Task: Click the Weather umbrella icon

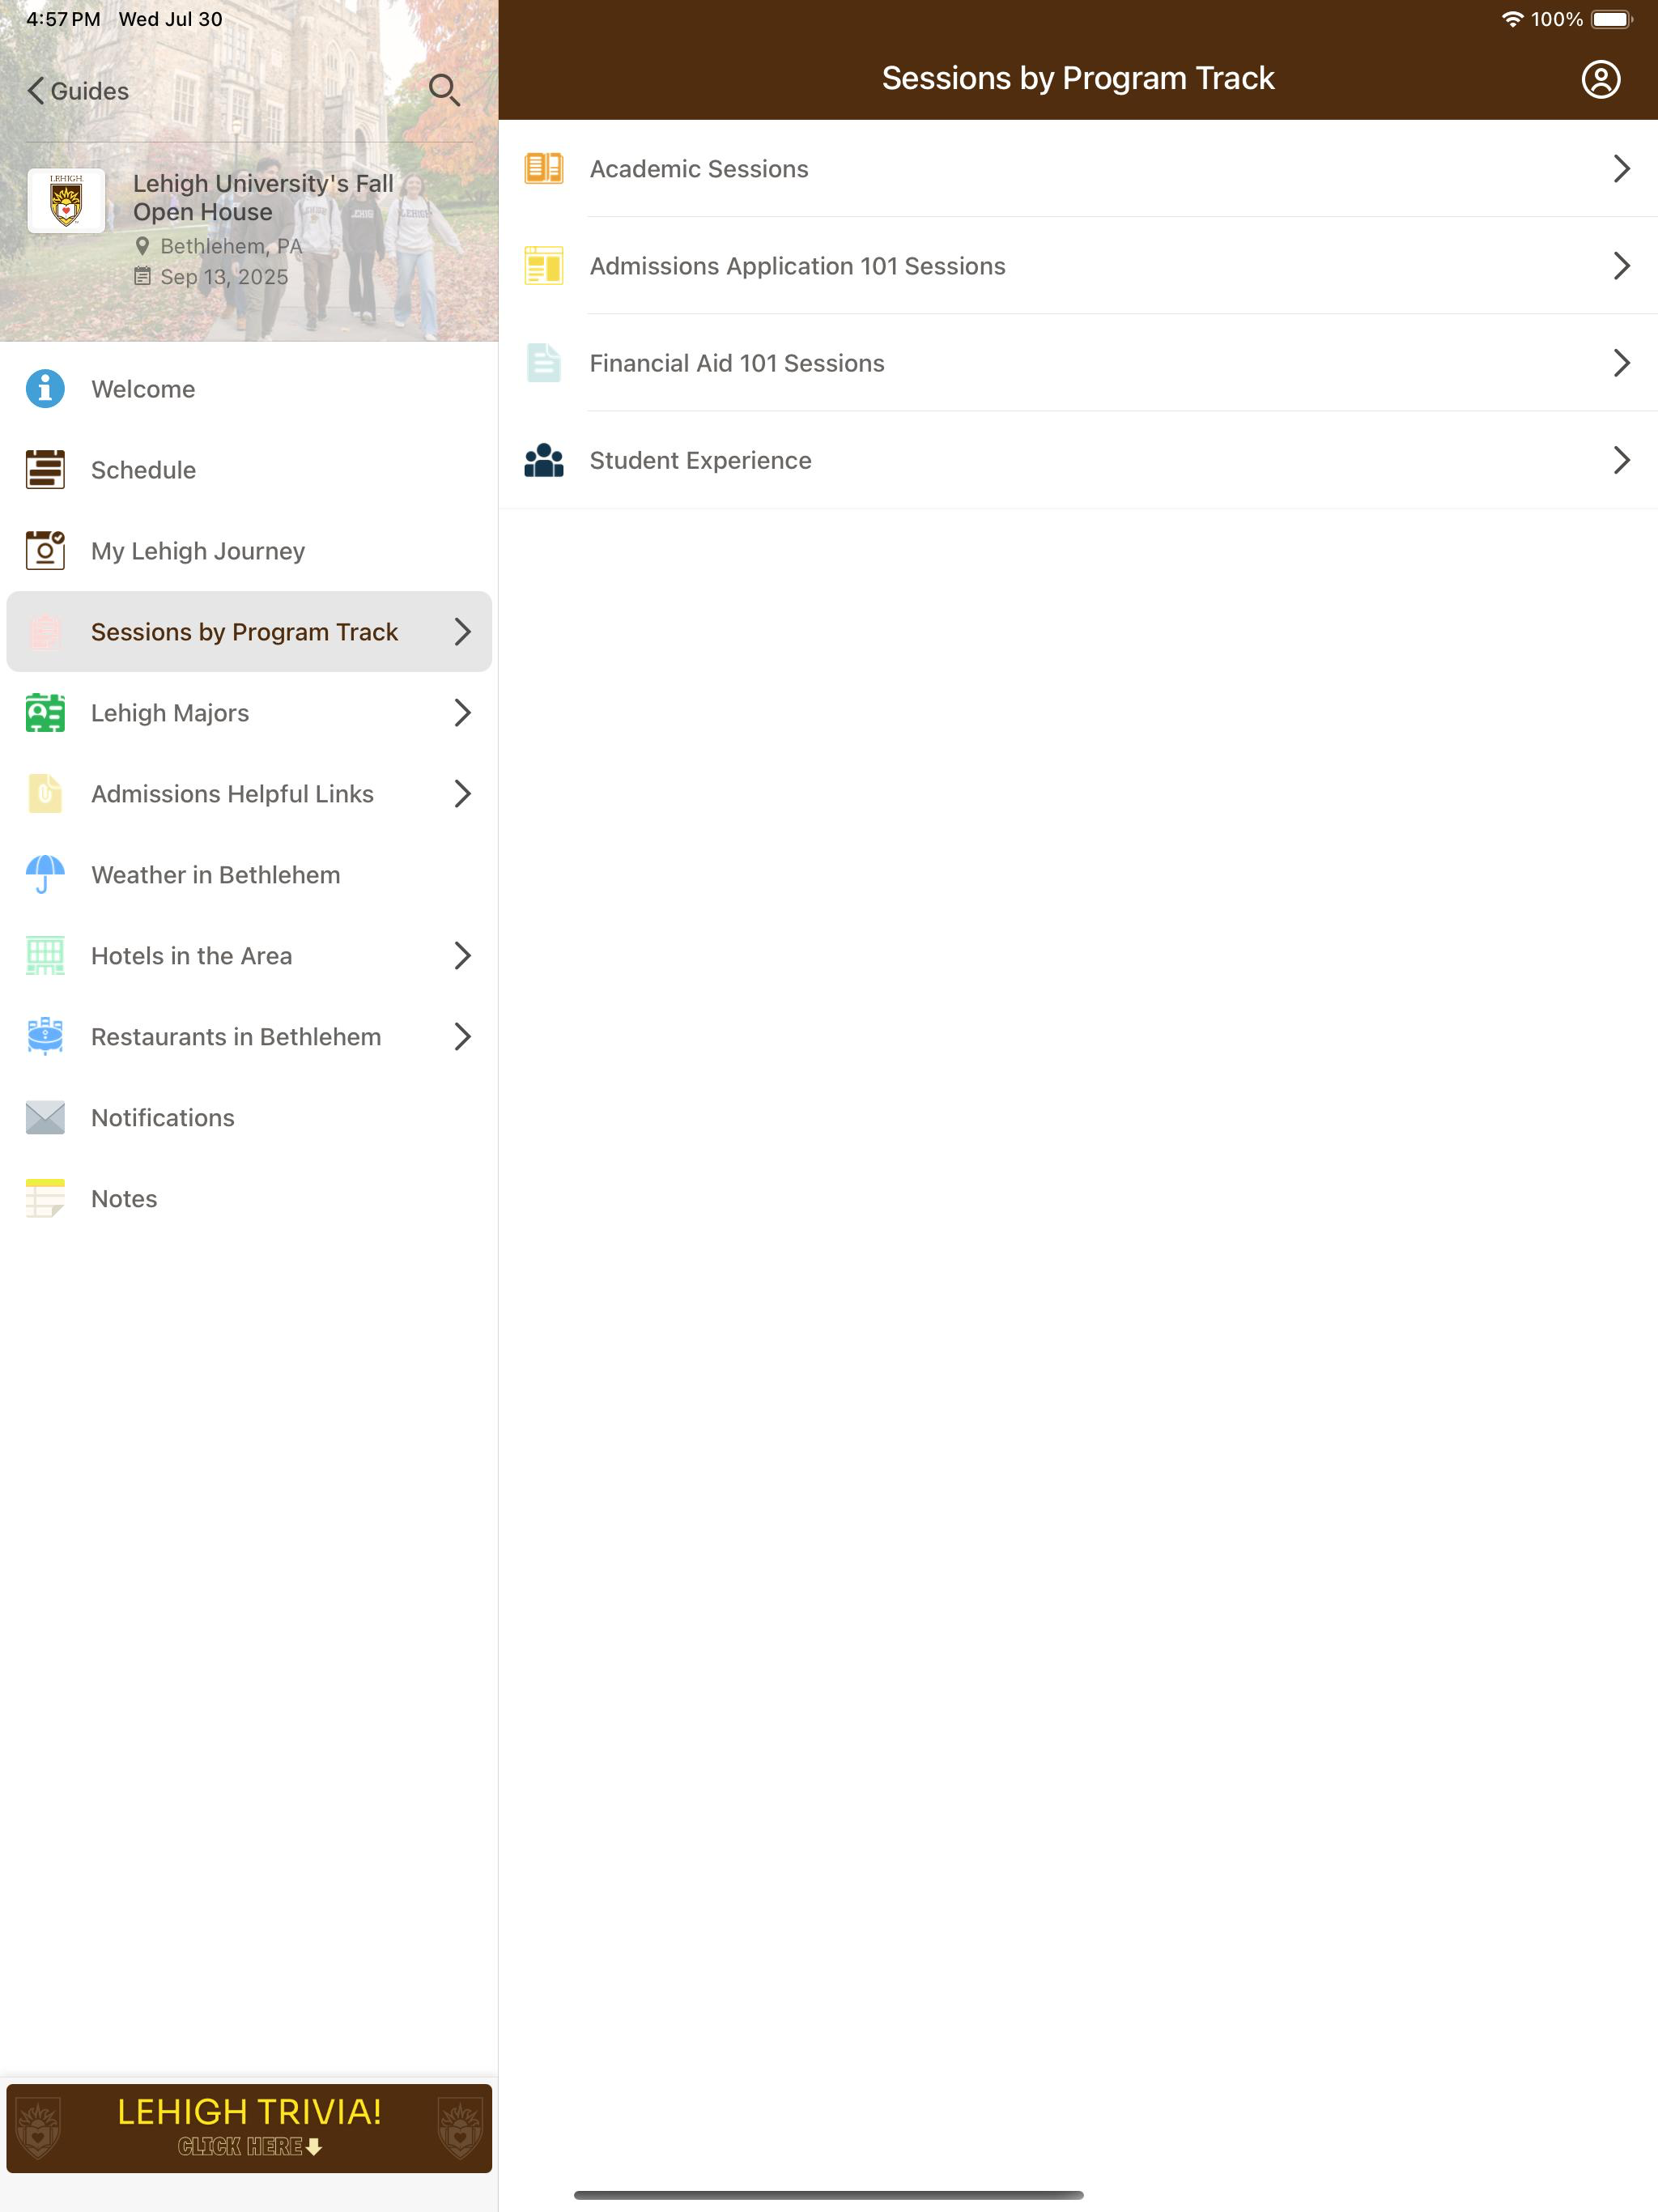Action: 45,875
